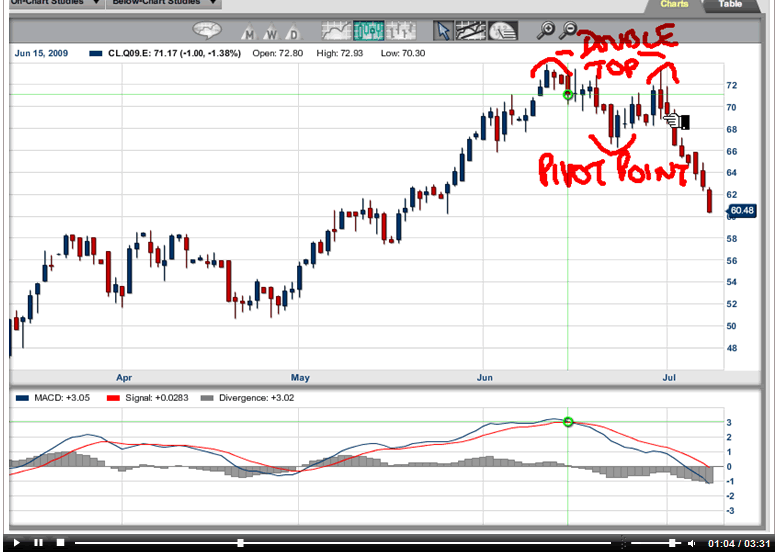Click the video progress seek handle
The height and width of the screenshot is (557, 777).
(x=240, y=543)
